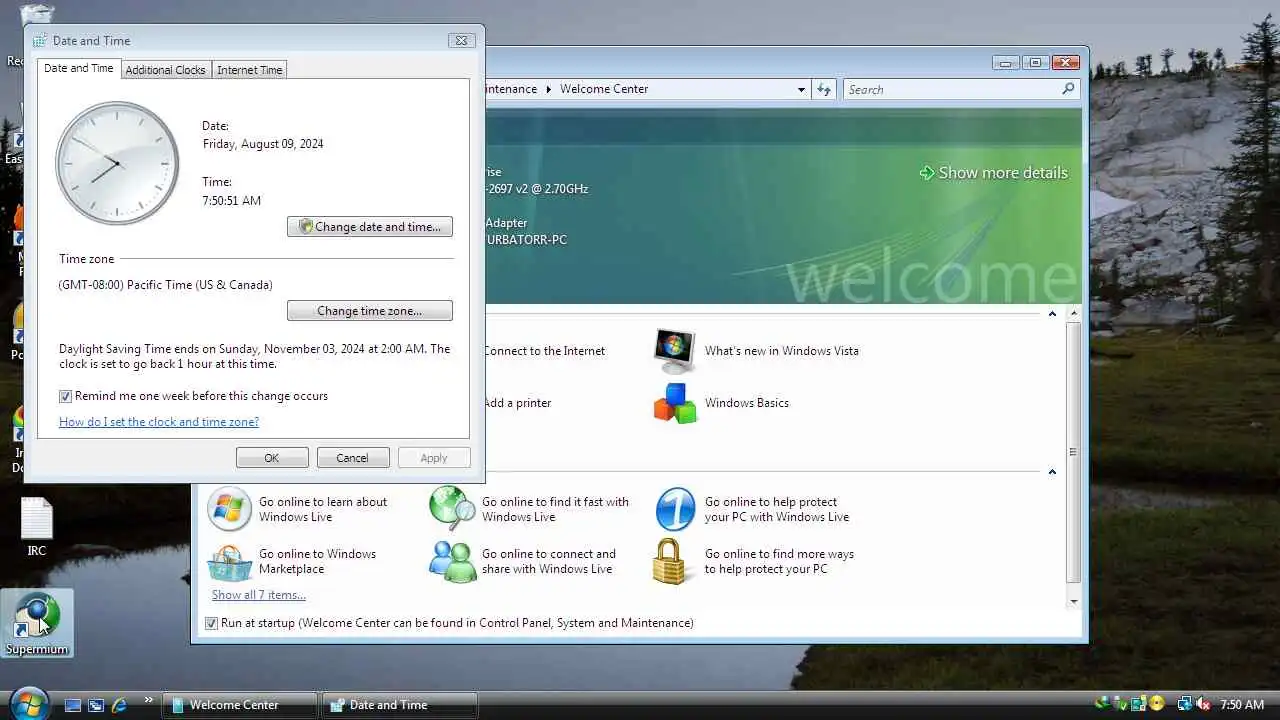The width and height of the screenshot is (1280, 720).
Task: Toggle Run at startup checkbox
Action: click(x=211, y=623)
